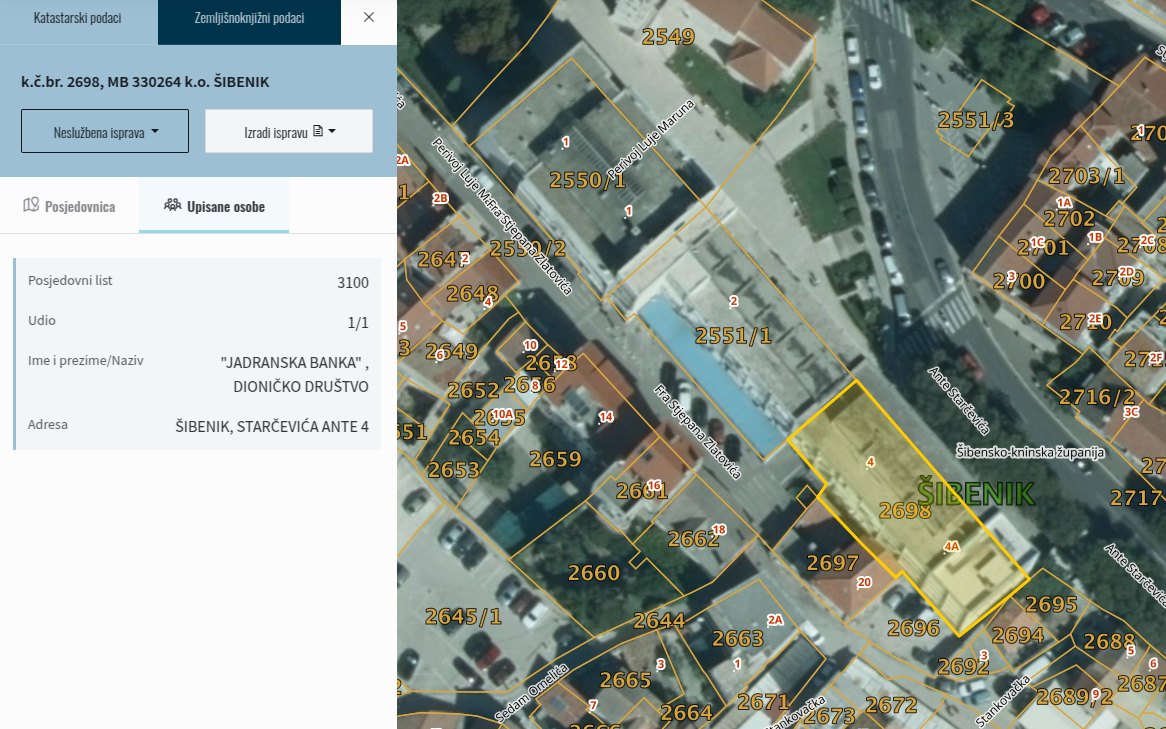
Task: Expand the Neslužbena isprava dropdown
Action: coord(105,131)
